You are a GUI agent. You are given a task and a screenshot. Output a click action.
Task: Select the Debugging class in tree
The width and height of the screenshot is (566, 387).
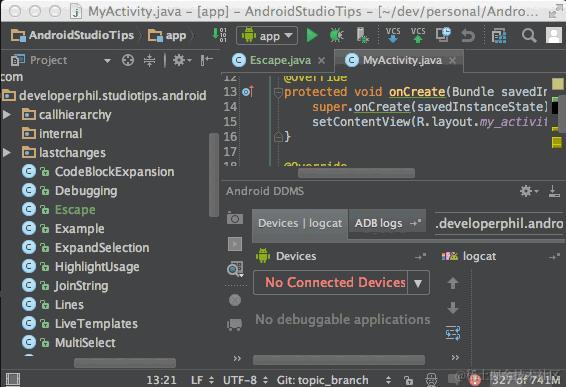pos(86,191)
